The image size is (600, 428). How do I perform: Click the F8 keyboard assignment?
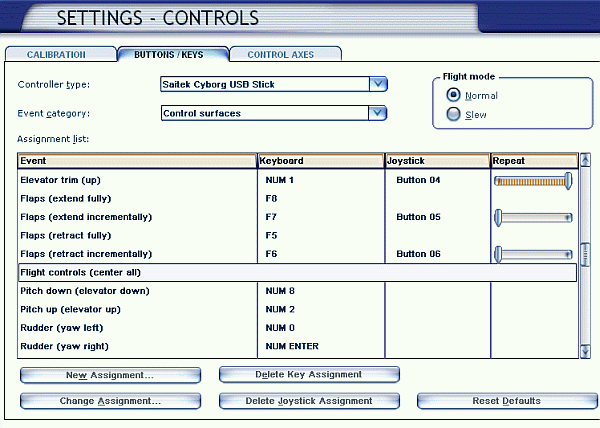point(271,199)
